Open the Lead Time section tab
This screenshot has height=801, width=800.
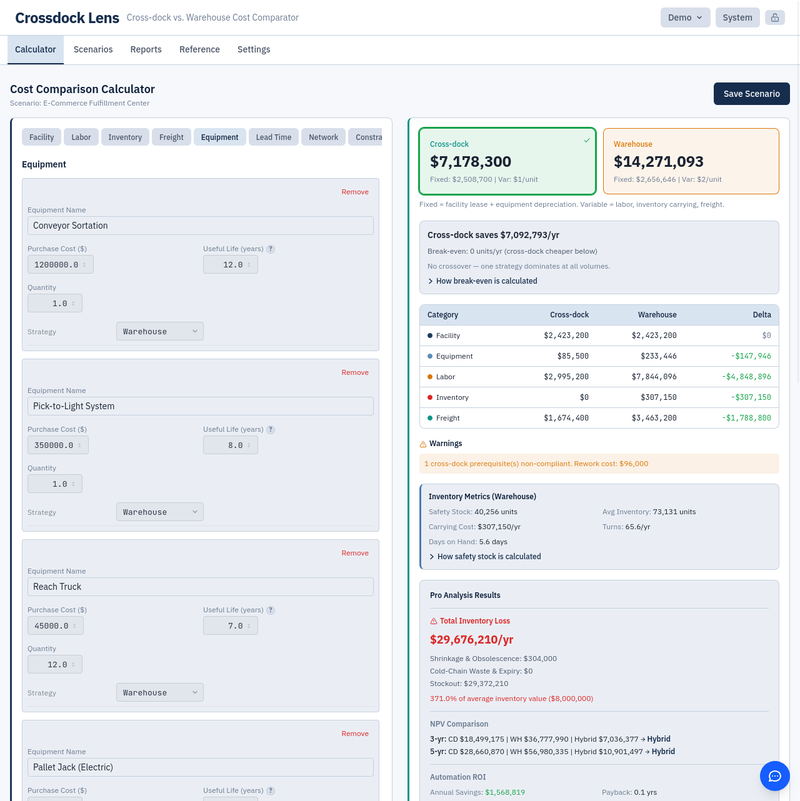click(273, 137)
